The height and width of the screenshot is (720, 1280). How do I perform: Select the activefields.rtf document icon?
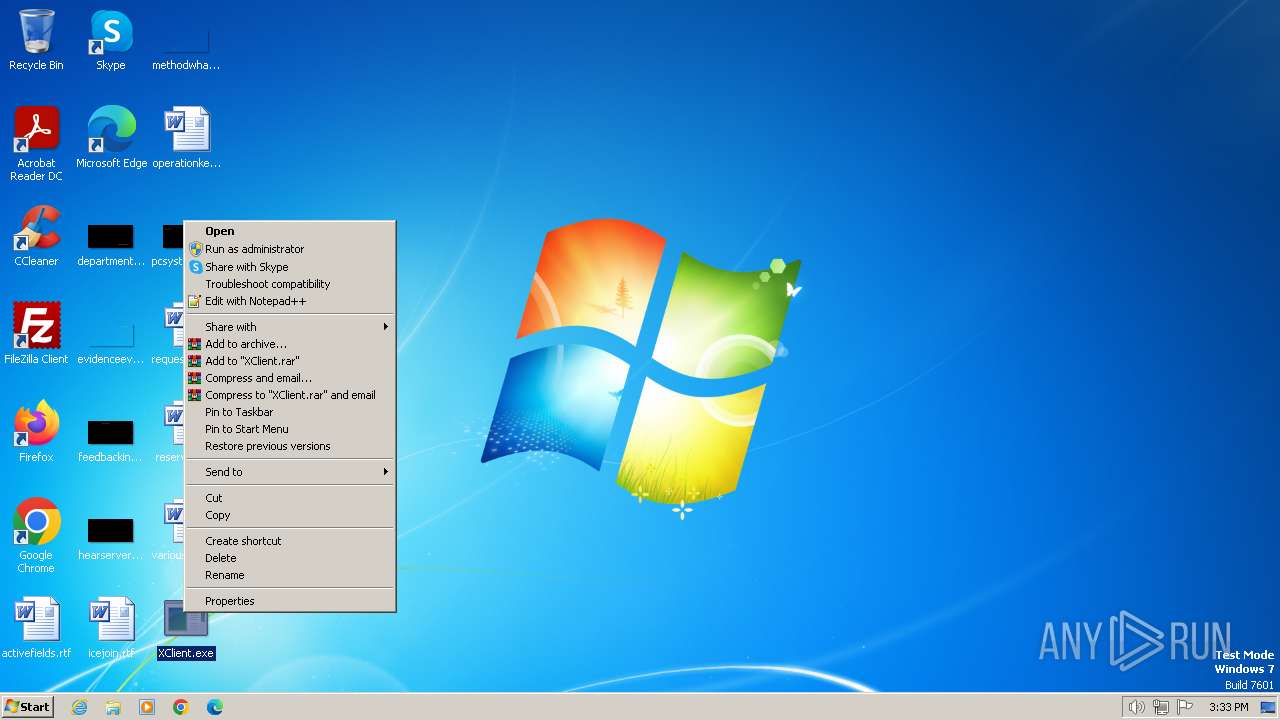(x=36, y=628)
